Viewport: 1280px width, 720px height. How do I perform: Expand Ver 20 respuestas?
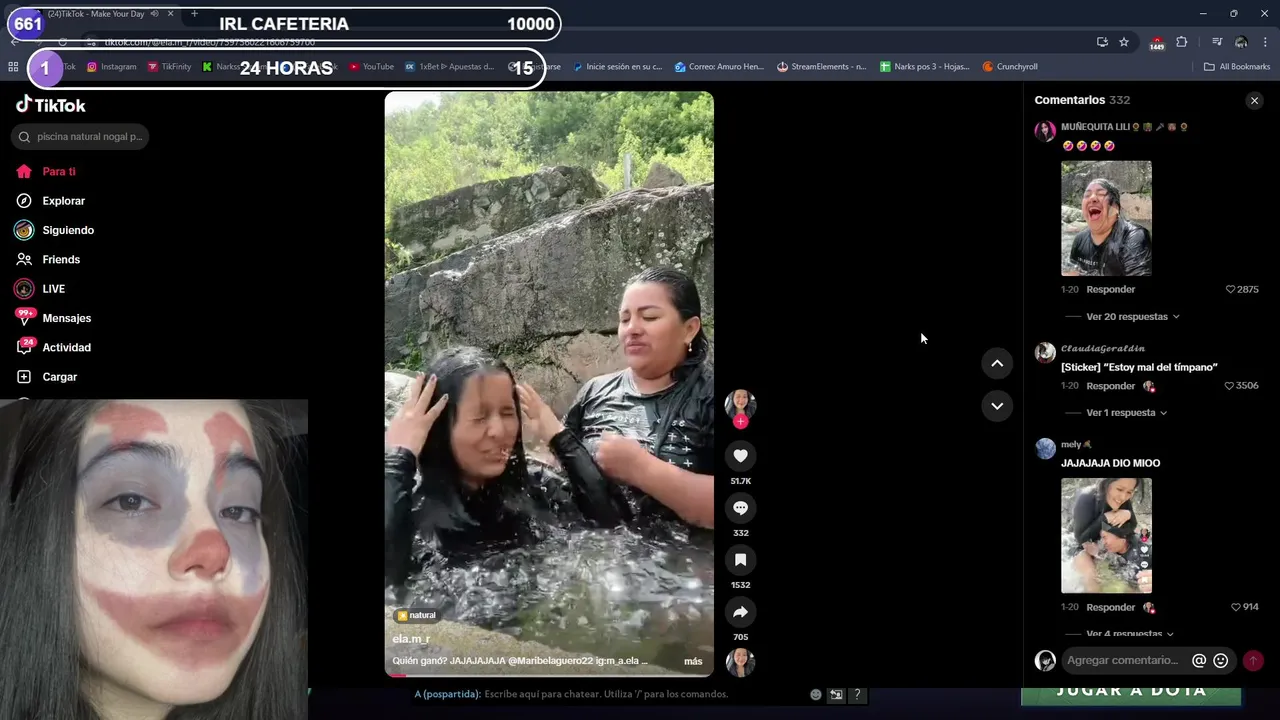pyautogui.click(x=1133, y=317)
